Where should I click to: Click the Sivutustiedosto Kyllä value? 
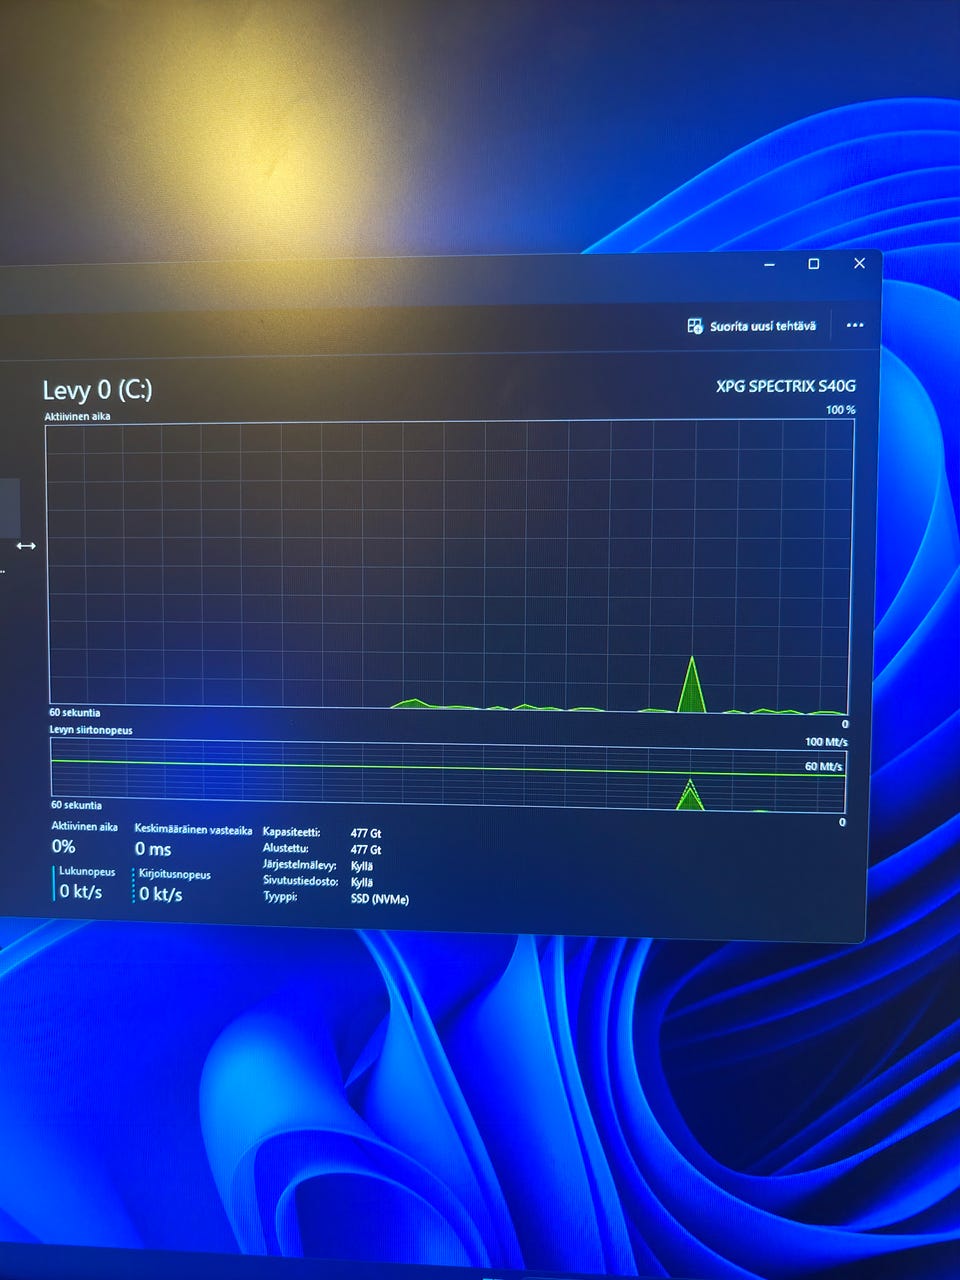362,882
